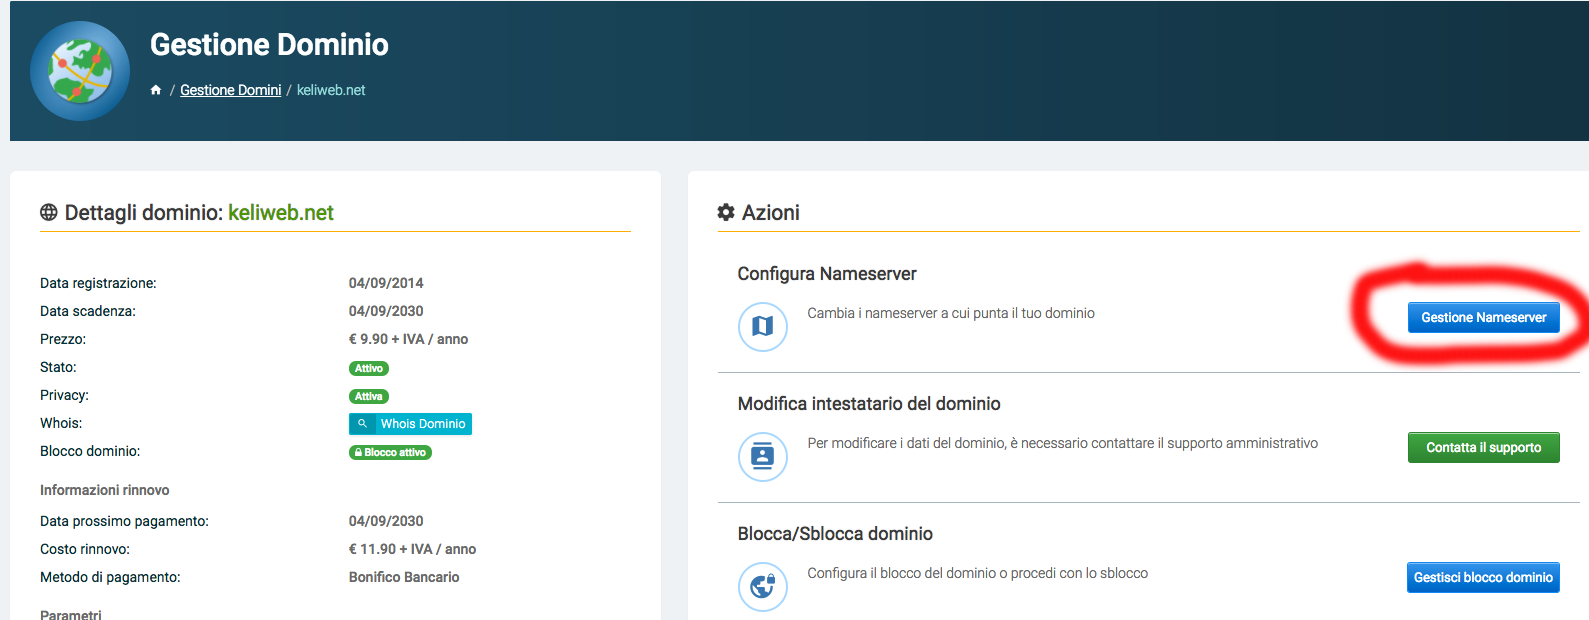This screenshot has width=1589, height=620.
Task: Click the Contatta il supporto button
Action: [1484, 447]
